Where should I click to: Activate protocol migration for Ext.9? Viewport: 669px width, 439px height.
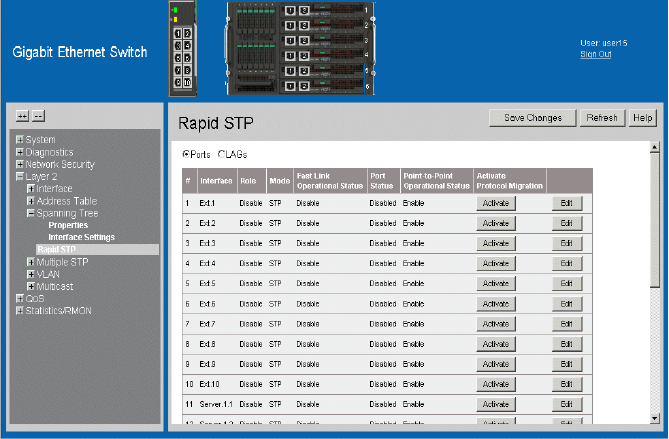point(496,364)
